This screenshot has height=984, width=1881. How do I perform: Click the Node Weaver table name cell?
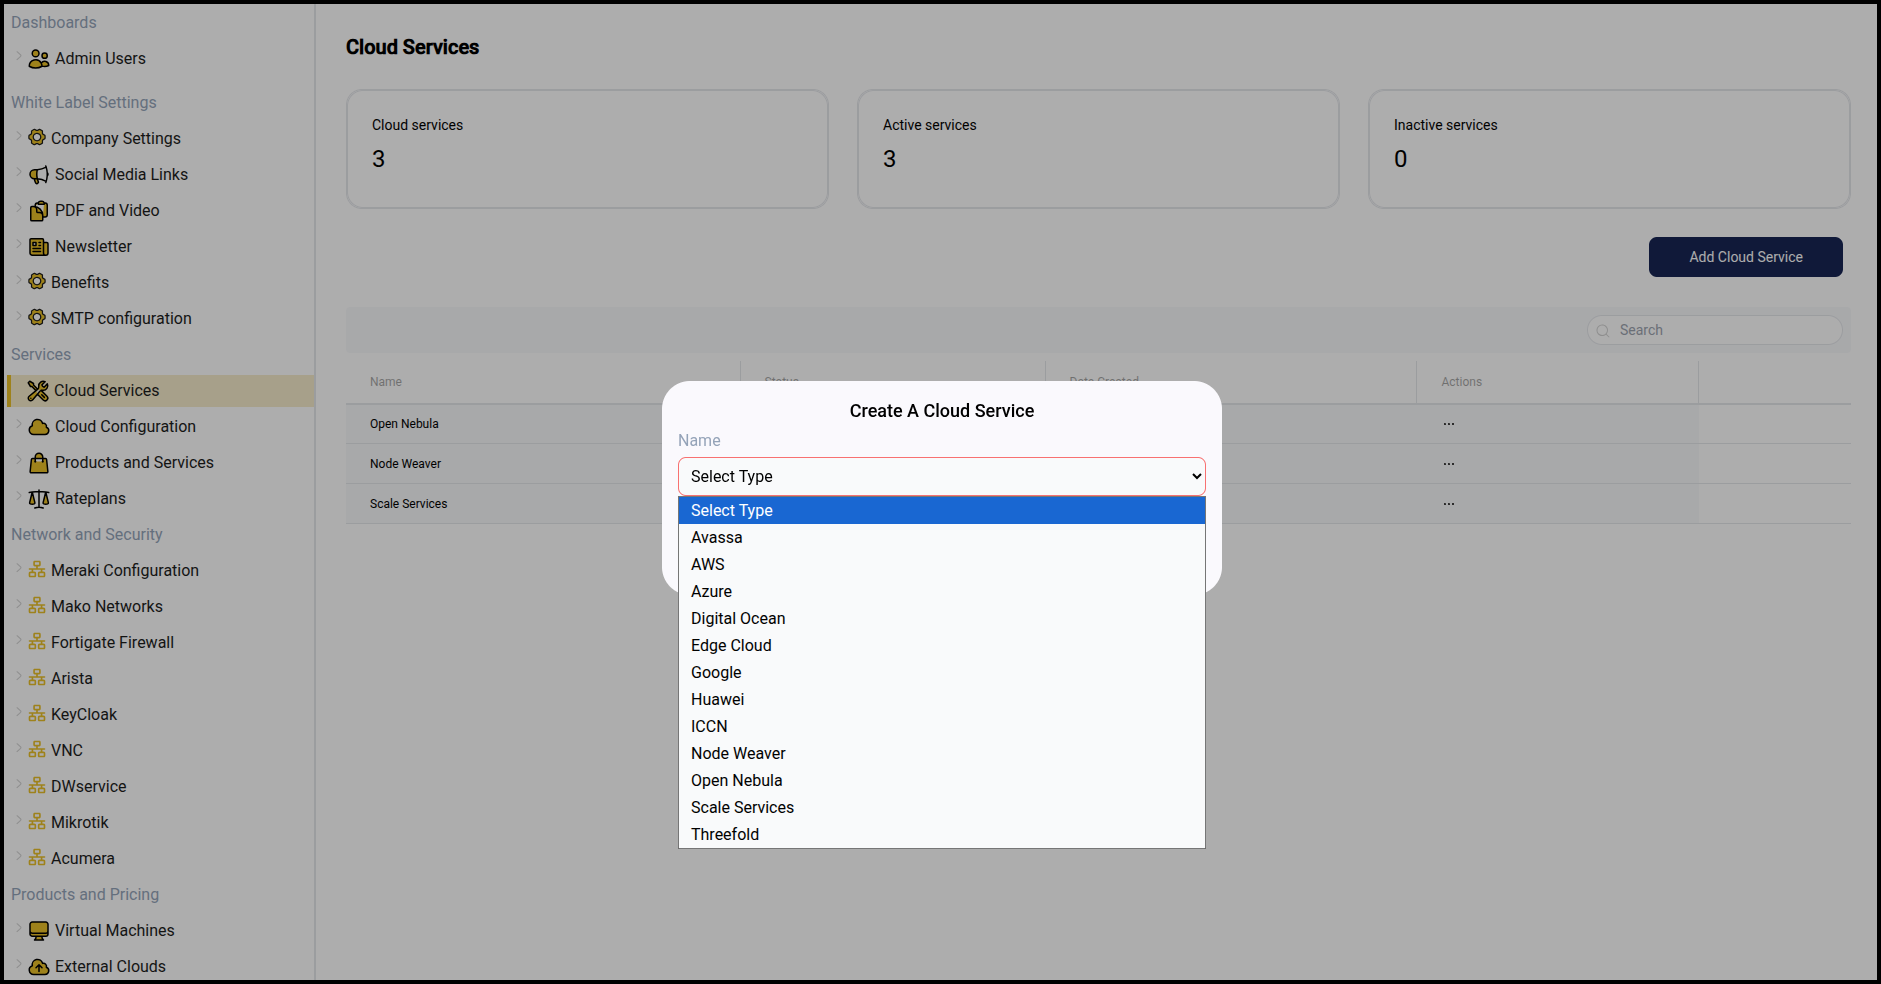pyautogui.click(x=405, y=464)
